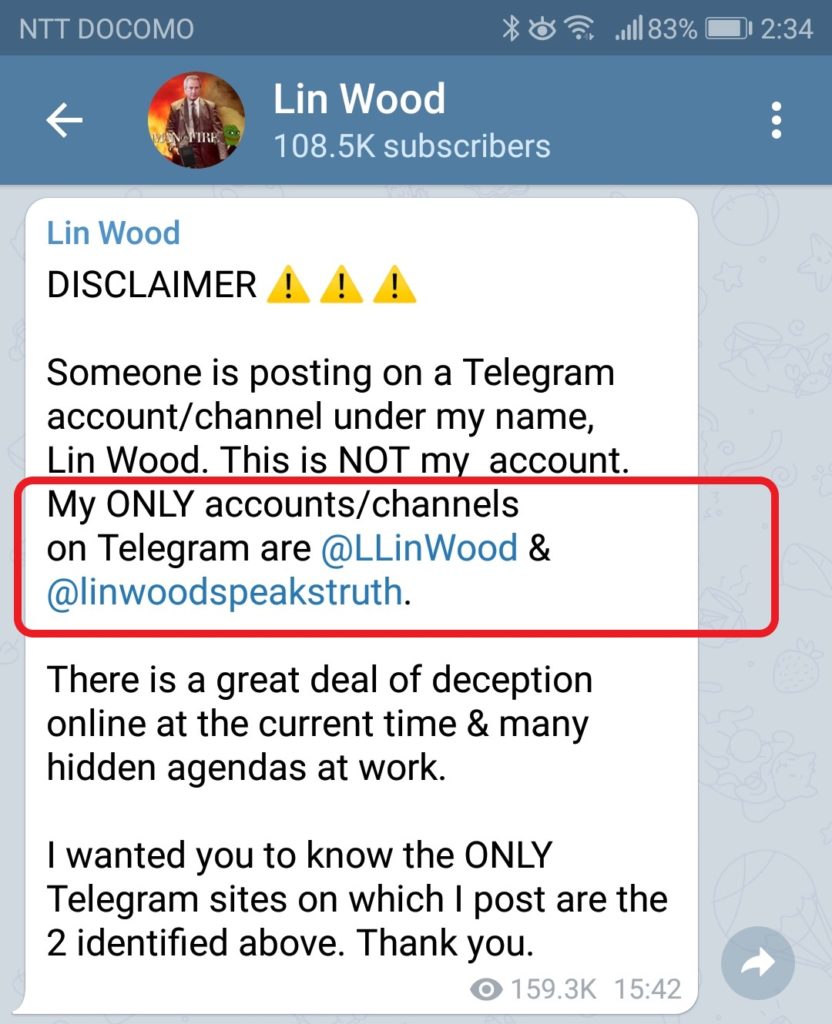Tap the 159.3K view count
The image size is (832, 1024).
click(x=553, y=989)
